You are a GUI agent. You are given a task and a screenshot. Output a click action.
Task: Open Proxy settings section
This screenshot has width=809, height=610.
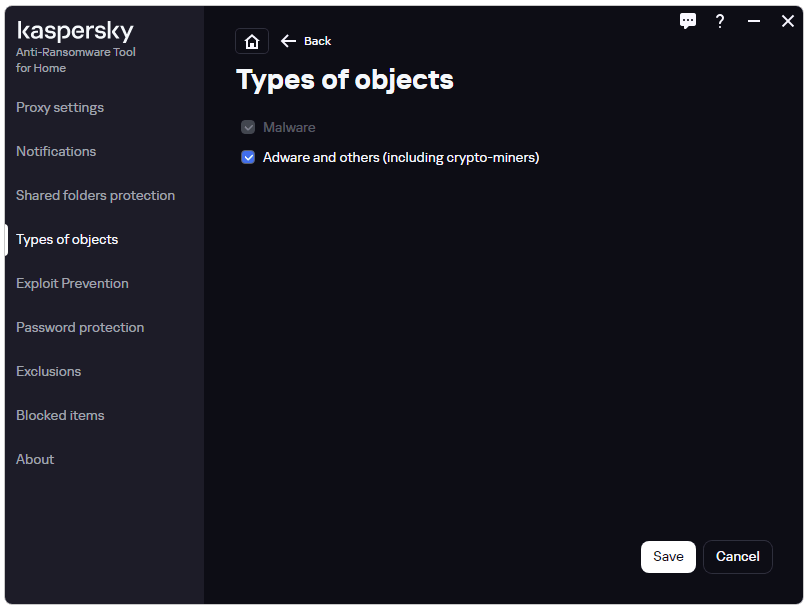pos(60,107)
